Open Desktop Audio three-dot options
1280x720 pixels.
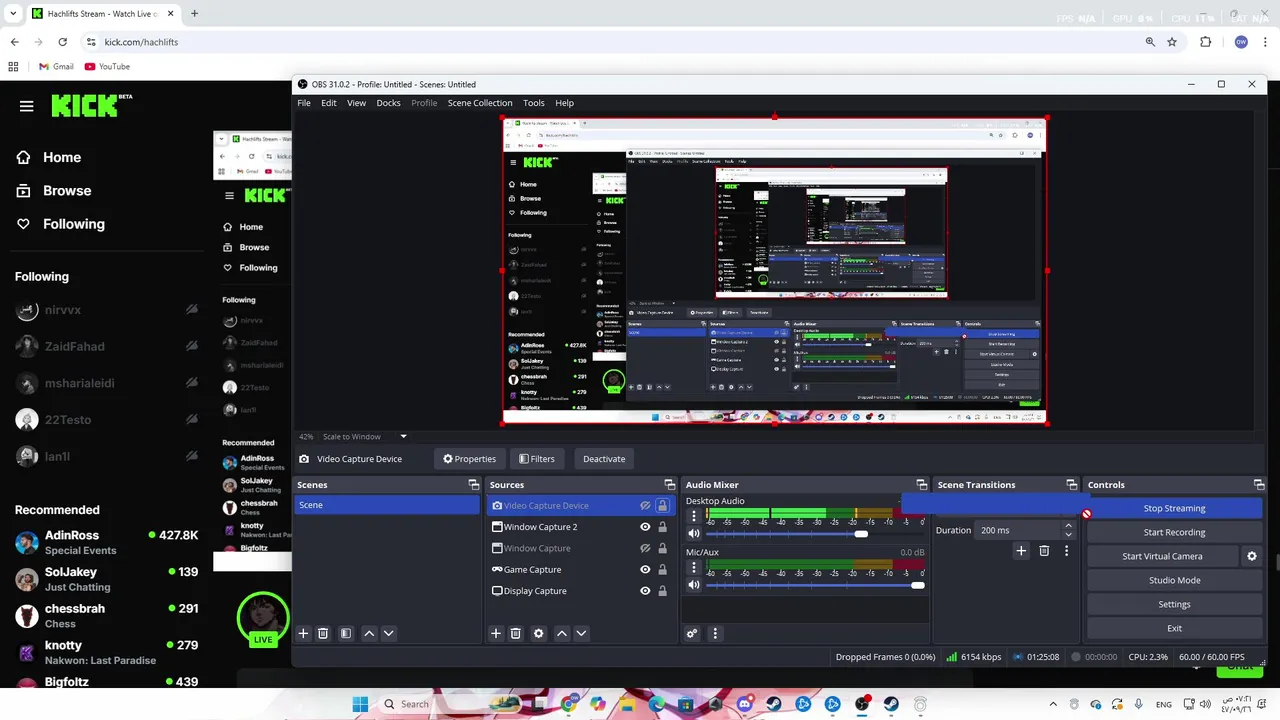[694, 516]
